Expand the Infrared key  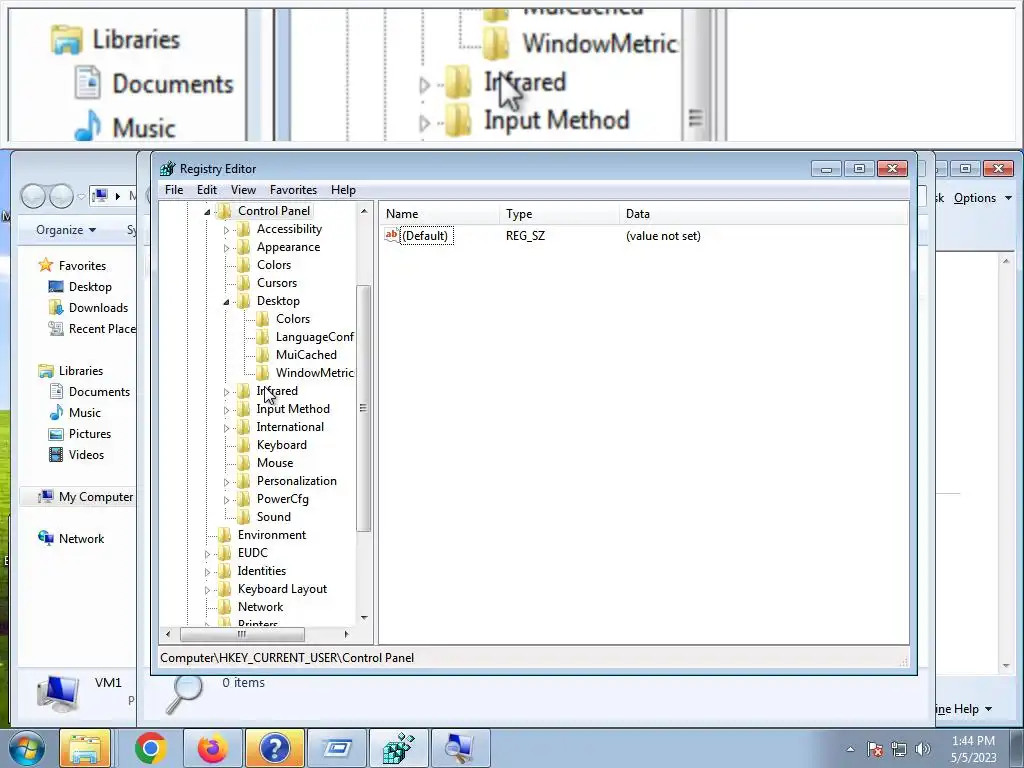coord(226,392)
